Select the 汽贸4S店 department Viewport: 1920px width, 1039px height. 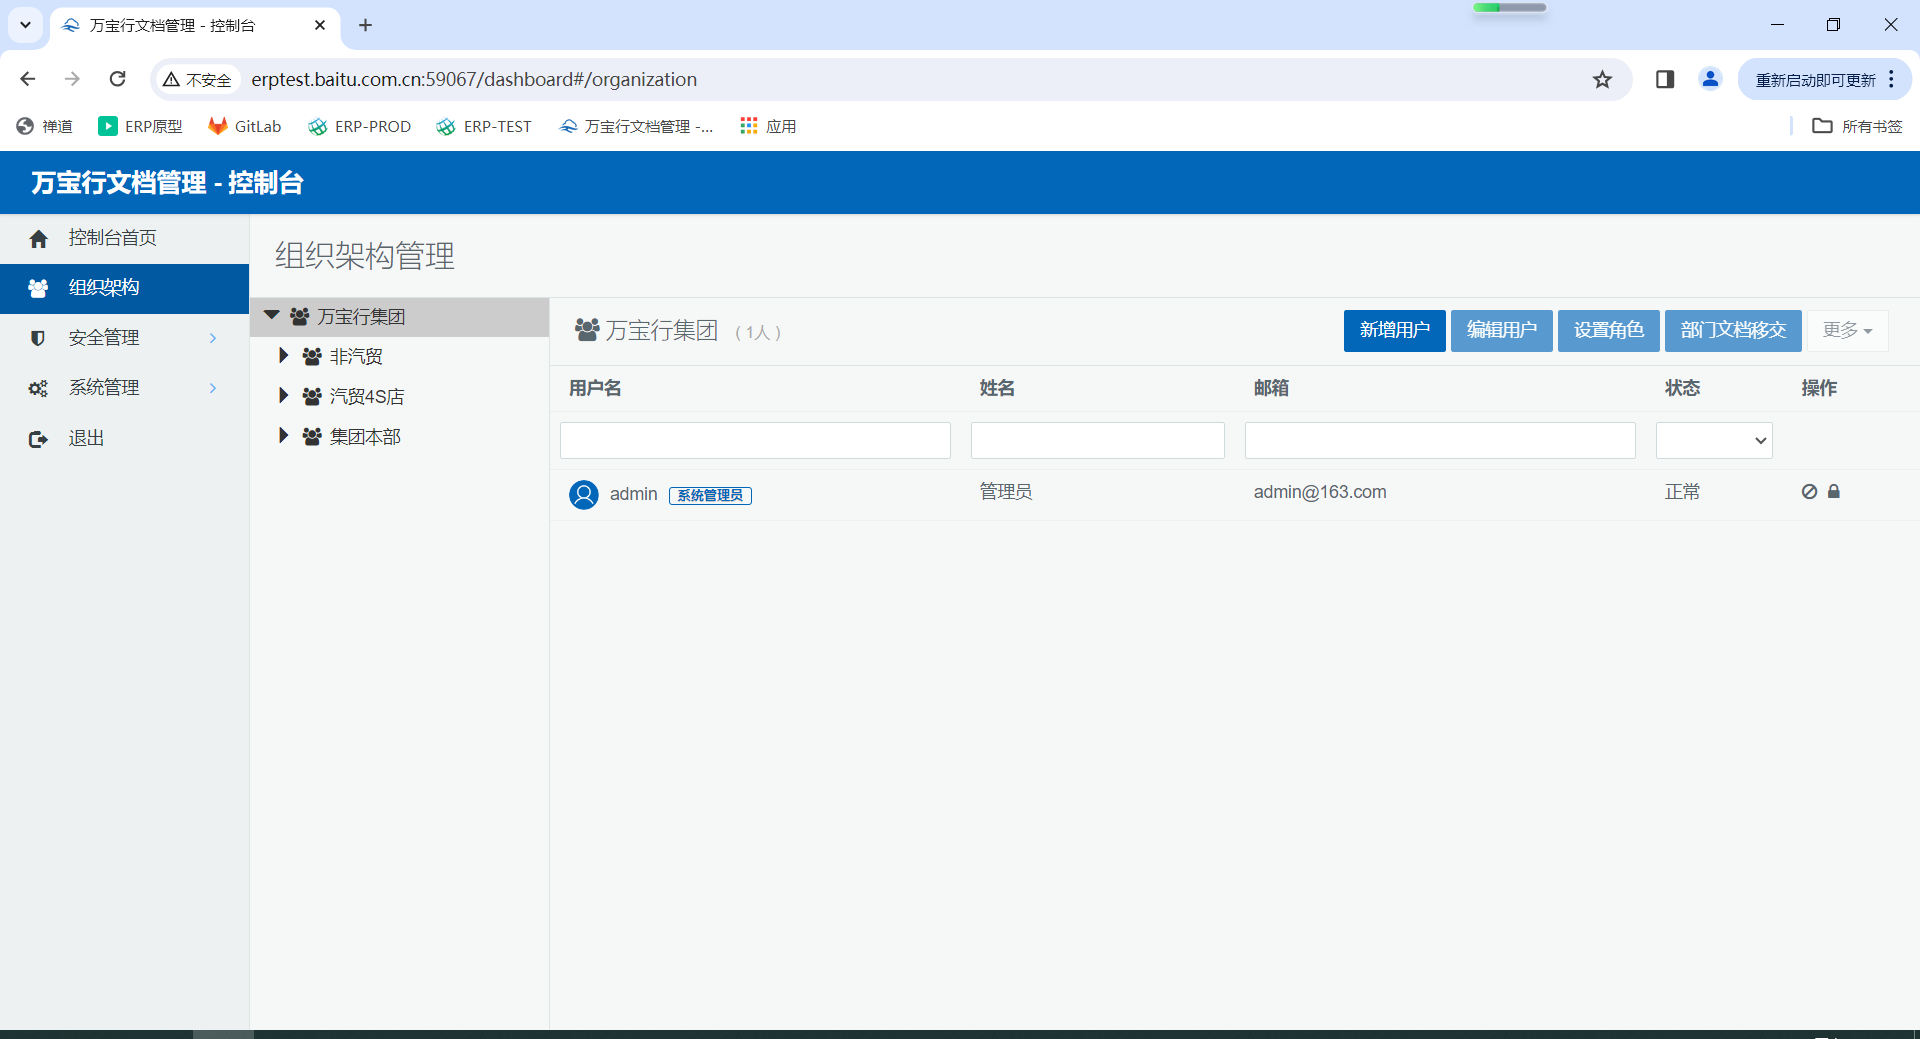[367, 397]
